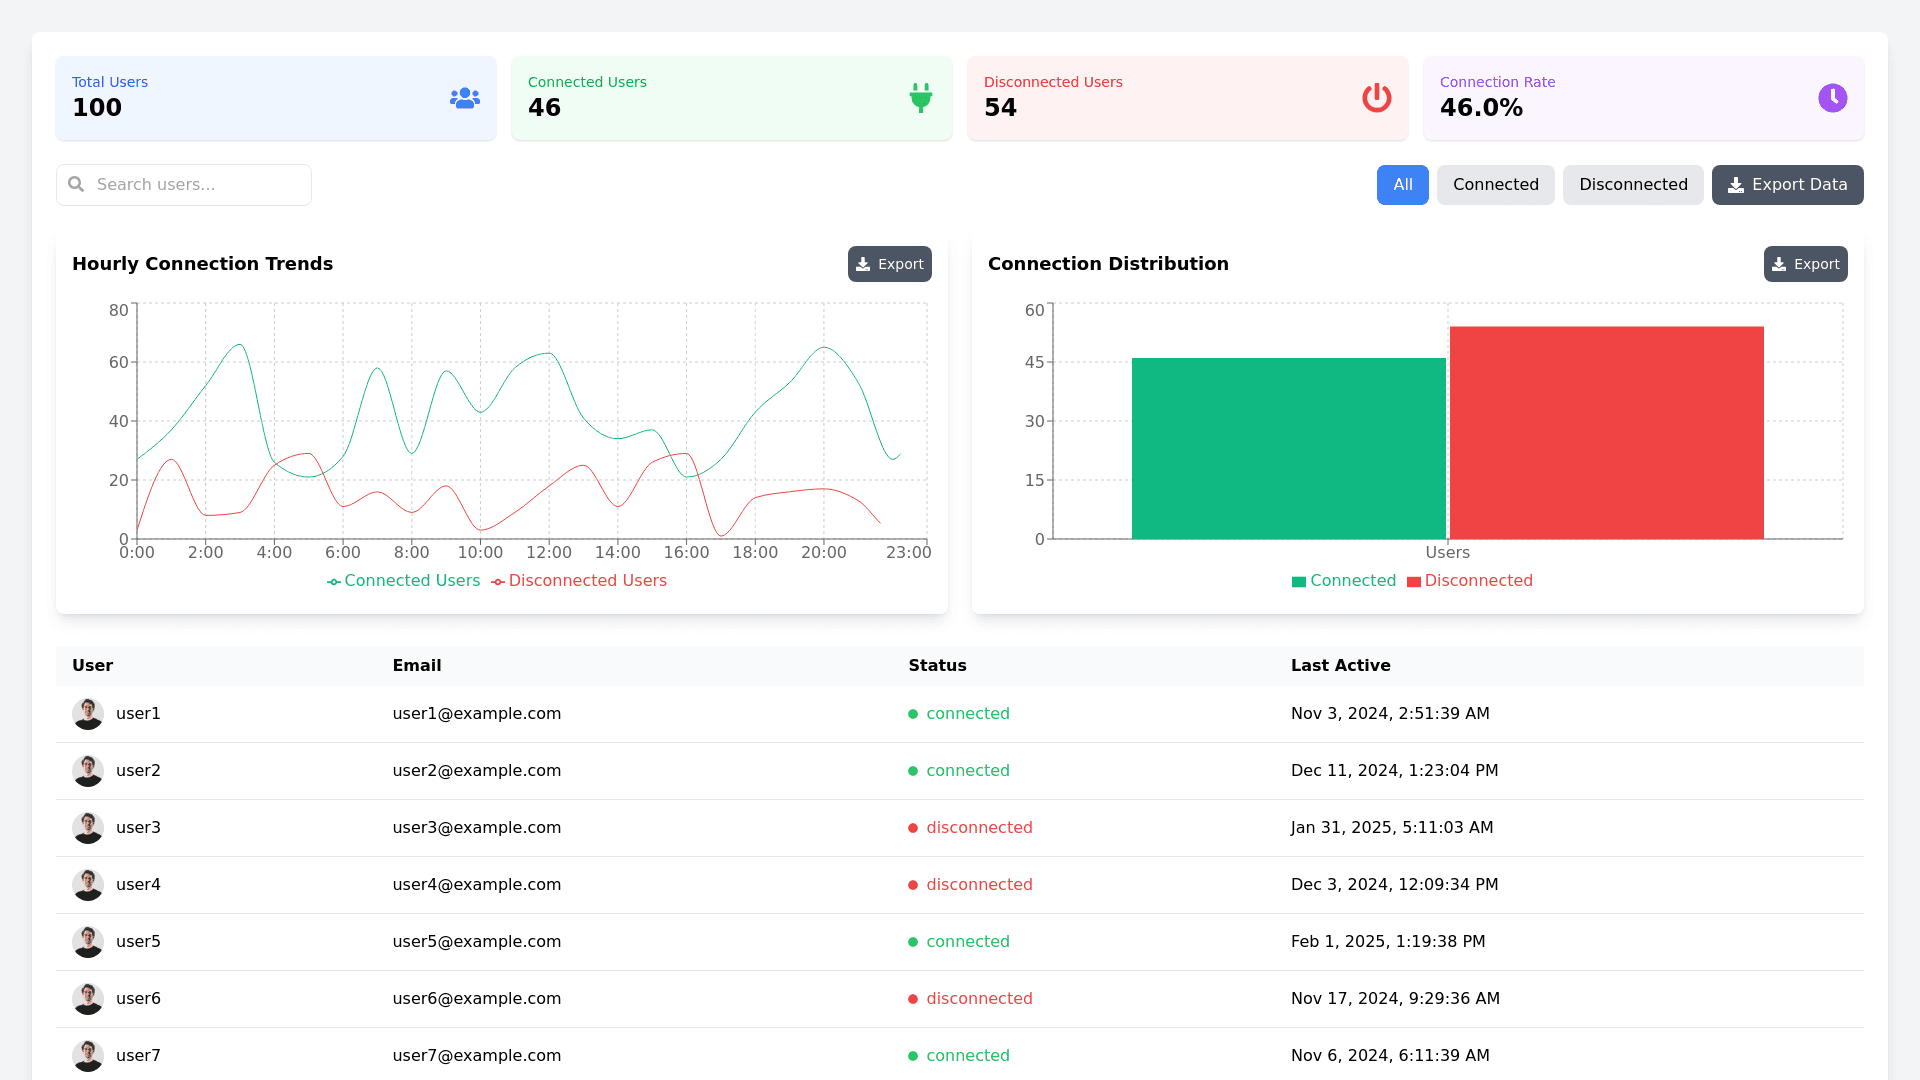Click user6's avatar image

point(88,999)
